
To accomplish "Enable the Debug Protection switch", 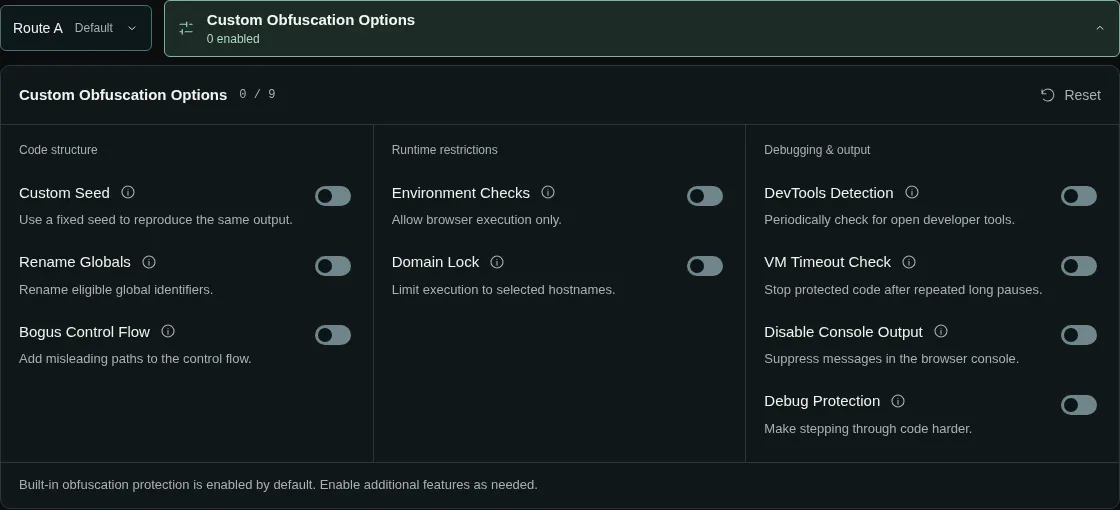I will [x=1079, y=405].
